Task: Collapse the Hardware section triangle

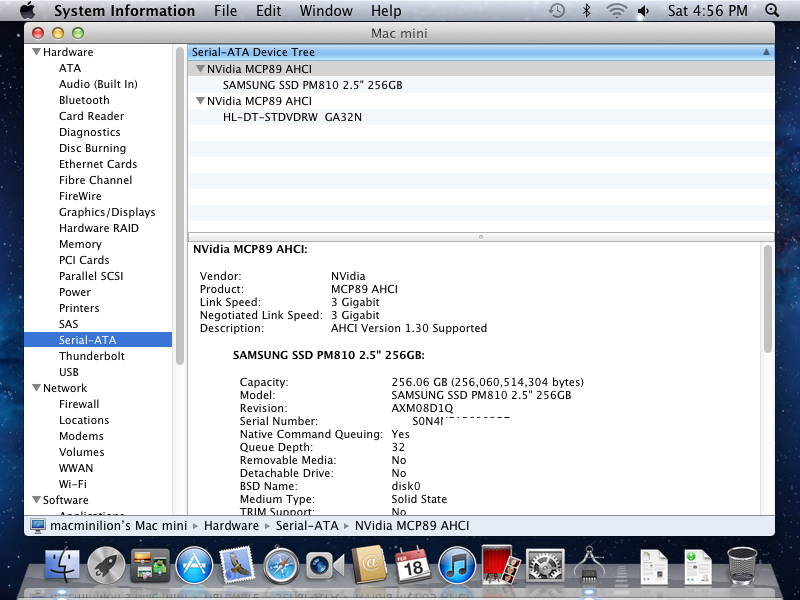Action: click(x=36, y=52)
